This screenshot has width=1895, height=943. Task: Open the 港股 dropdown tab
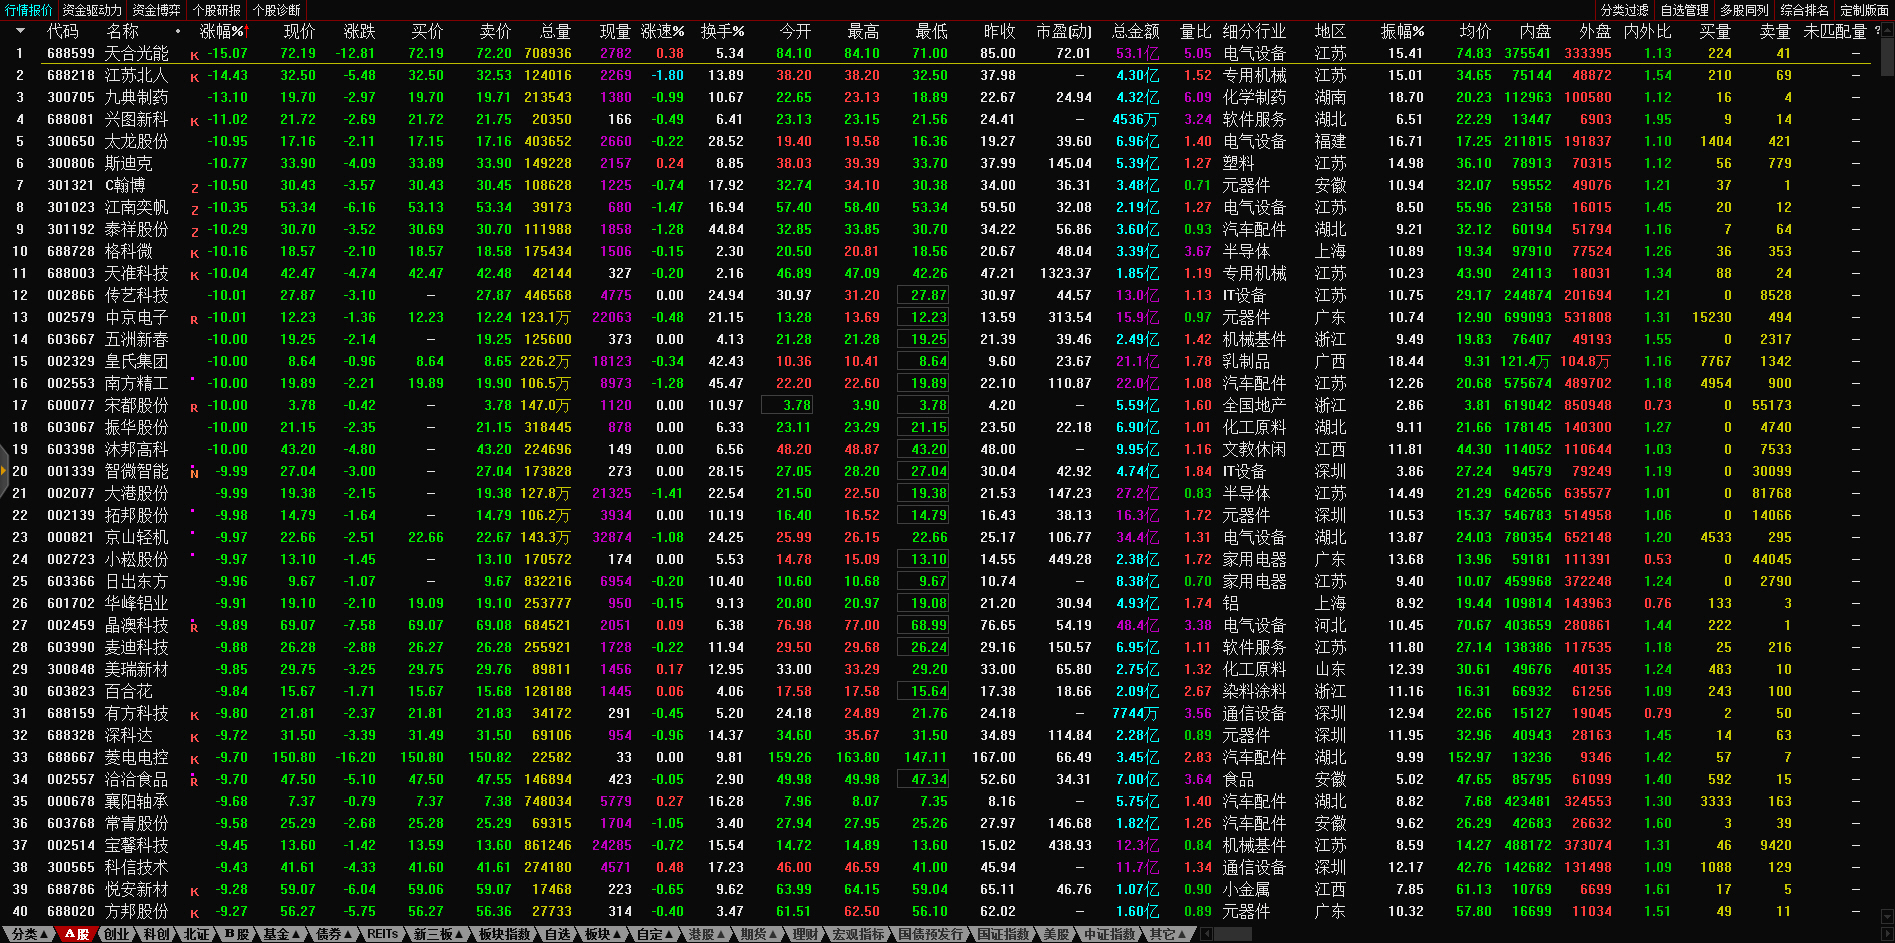coord(706,934)
